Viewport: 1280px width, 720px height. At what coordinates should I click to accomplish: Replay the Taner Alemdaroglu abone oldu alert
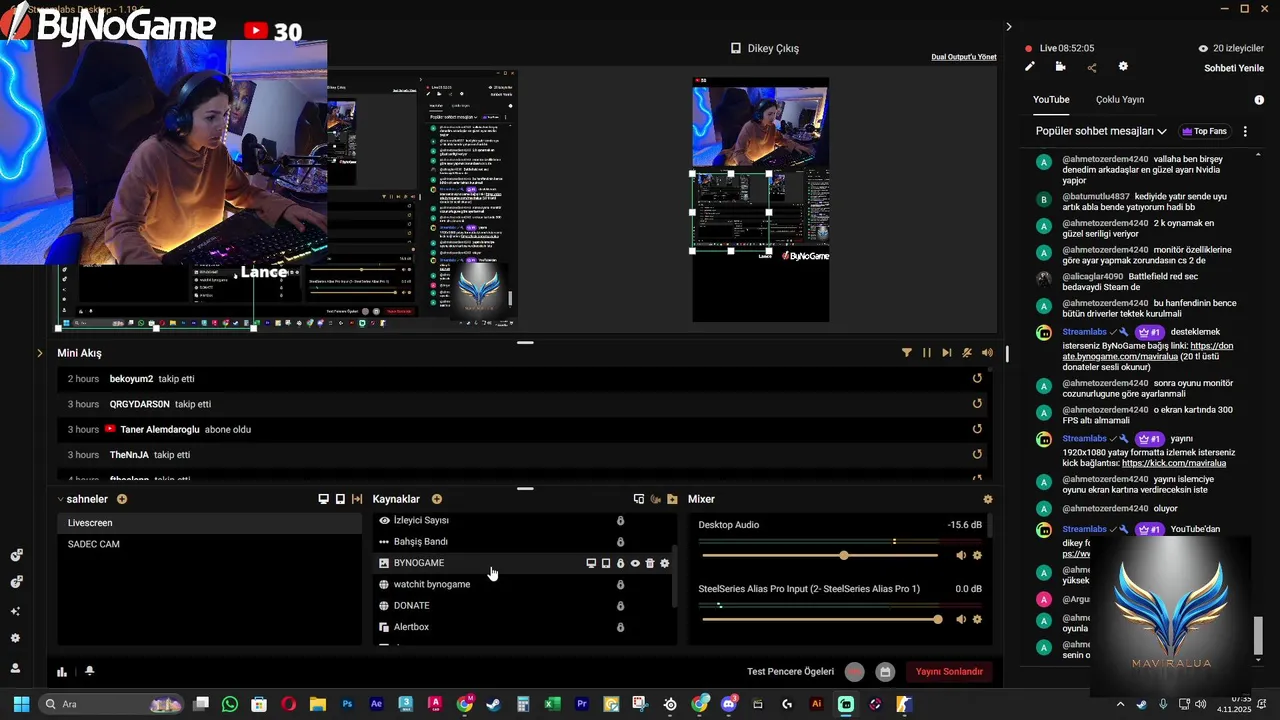coord(977,429)
